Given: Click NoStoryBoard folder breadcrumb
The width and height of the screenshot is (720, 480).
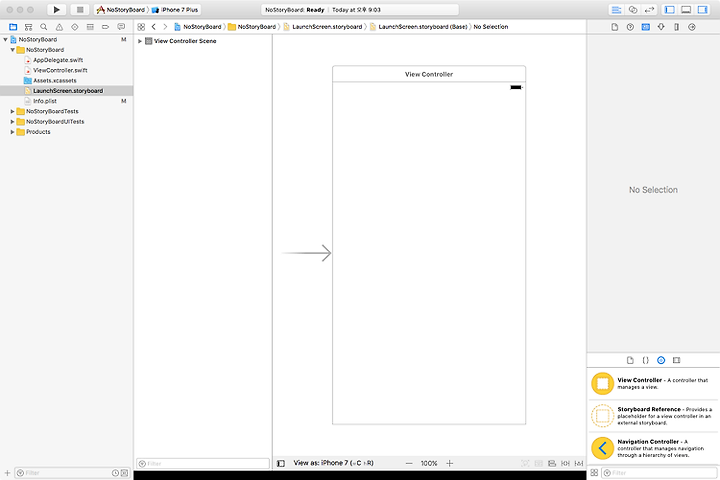Looking at the screenshot, I should point(252,27).
